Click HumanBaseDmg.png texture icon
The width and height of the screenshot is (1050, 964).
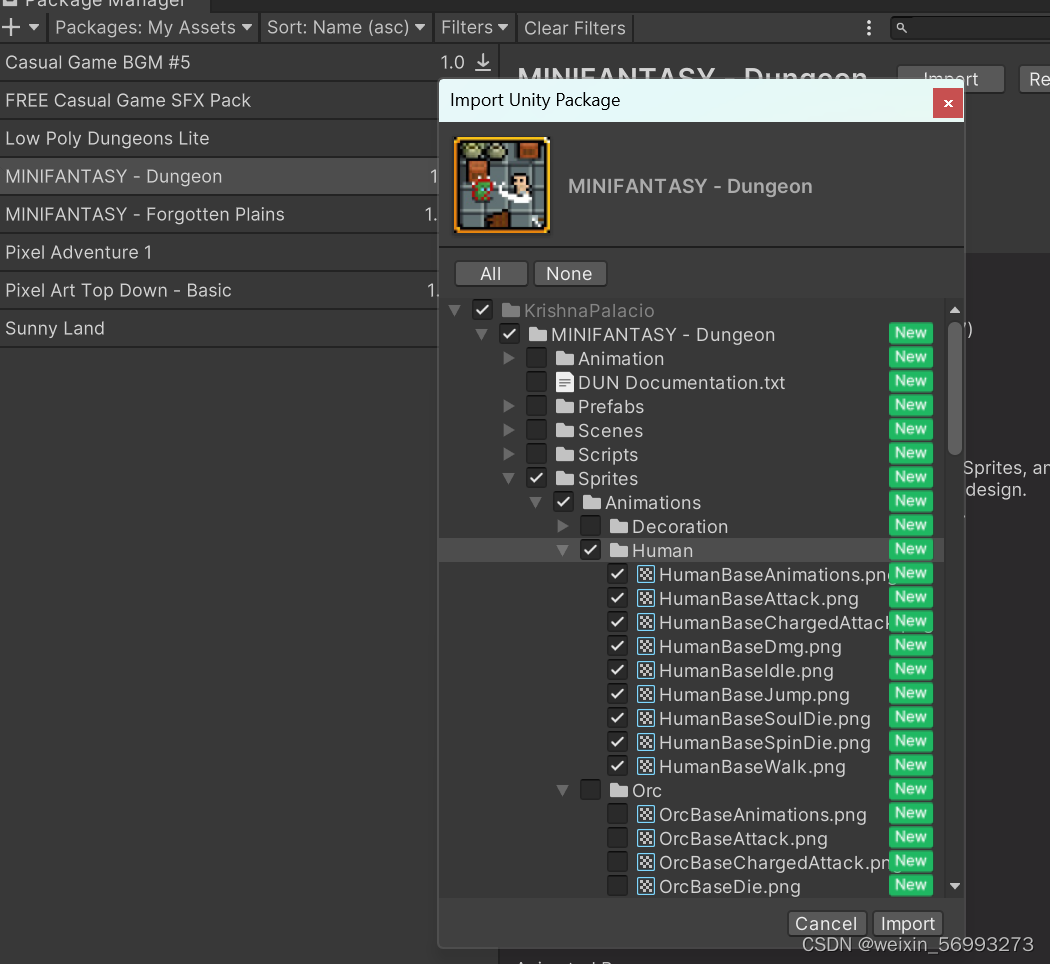click(x=646, y=646)
